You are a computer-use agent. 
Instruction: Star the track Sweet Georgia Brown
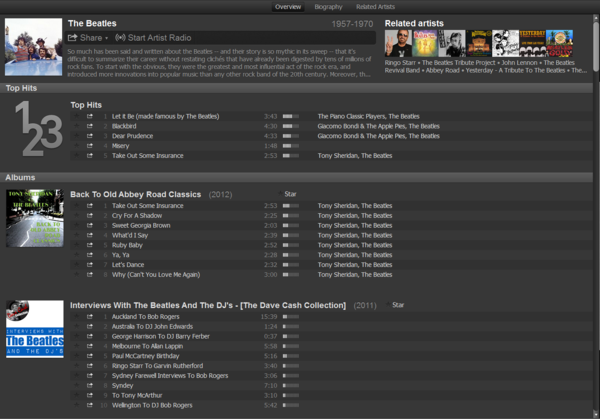point(77,225)
